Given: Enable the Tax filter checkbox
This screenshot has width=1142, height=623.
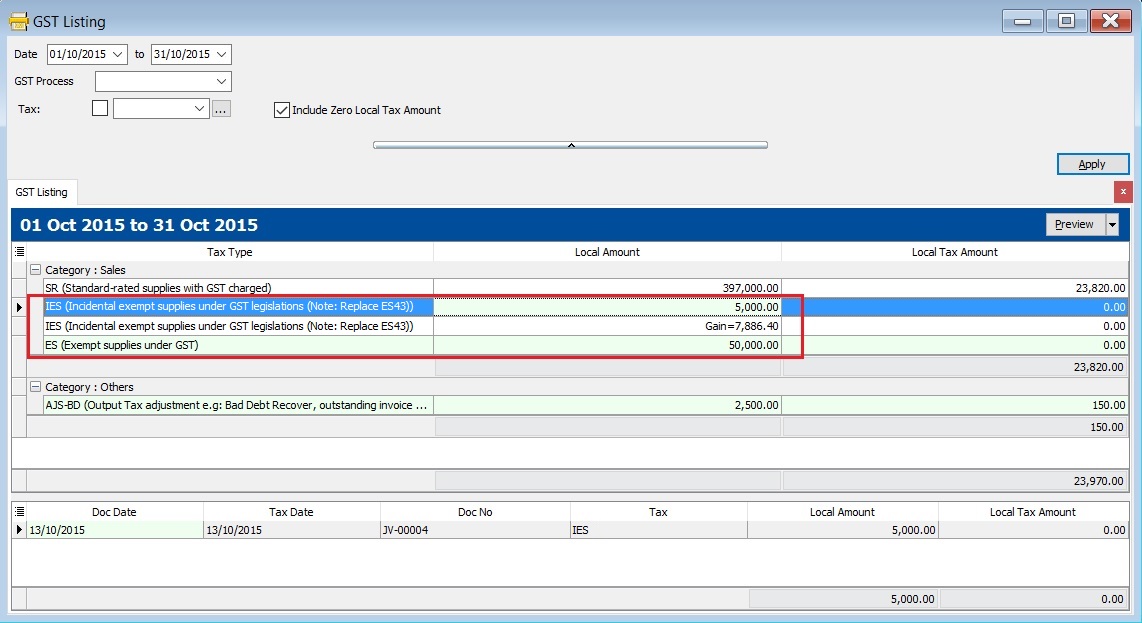Looking at the screenshot, I should tap(100, 109).
